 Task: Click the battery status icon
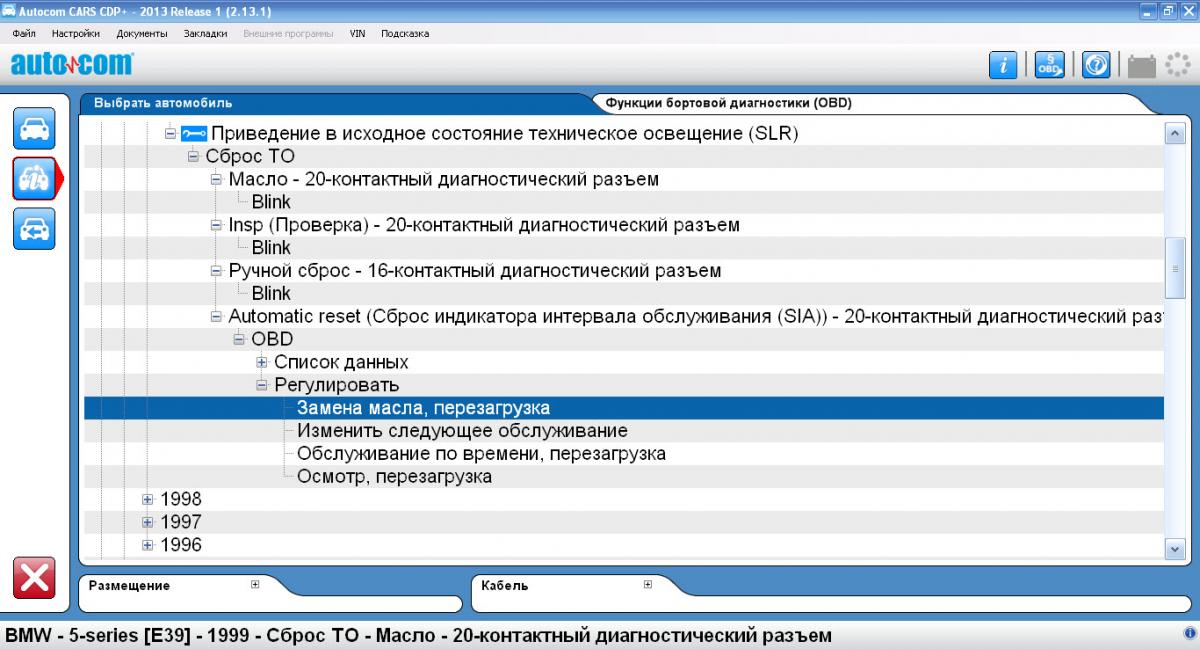pyautogui.click(x=1141, y=66)
